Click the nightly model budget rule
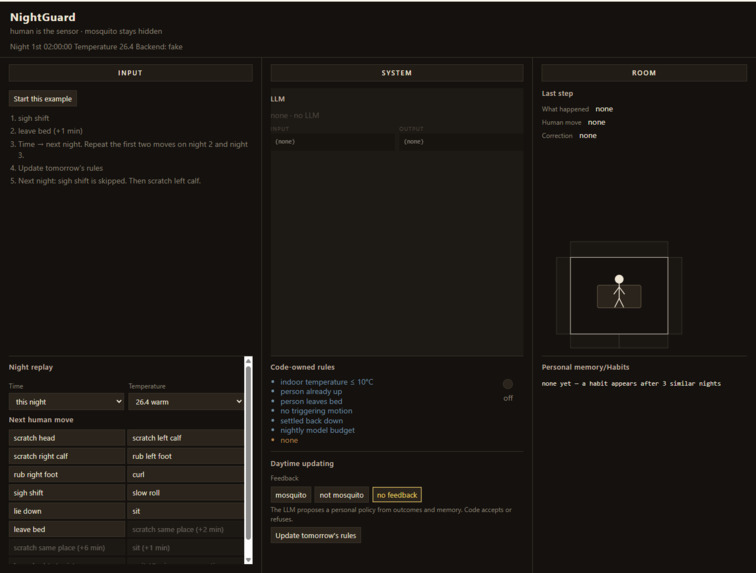The image size is (756, 573). (x=317, y=430)
